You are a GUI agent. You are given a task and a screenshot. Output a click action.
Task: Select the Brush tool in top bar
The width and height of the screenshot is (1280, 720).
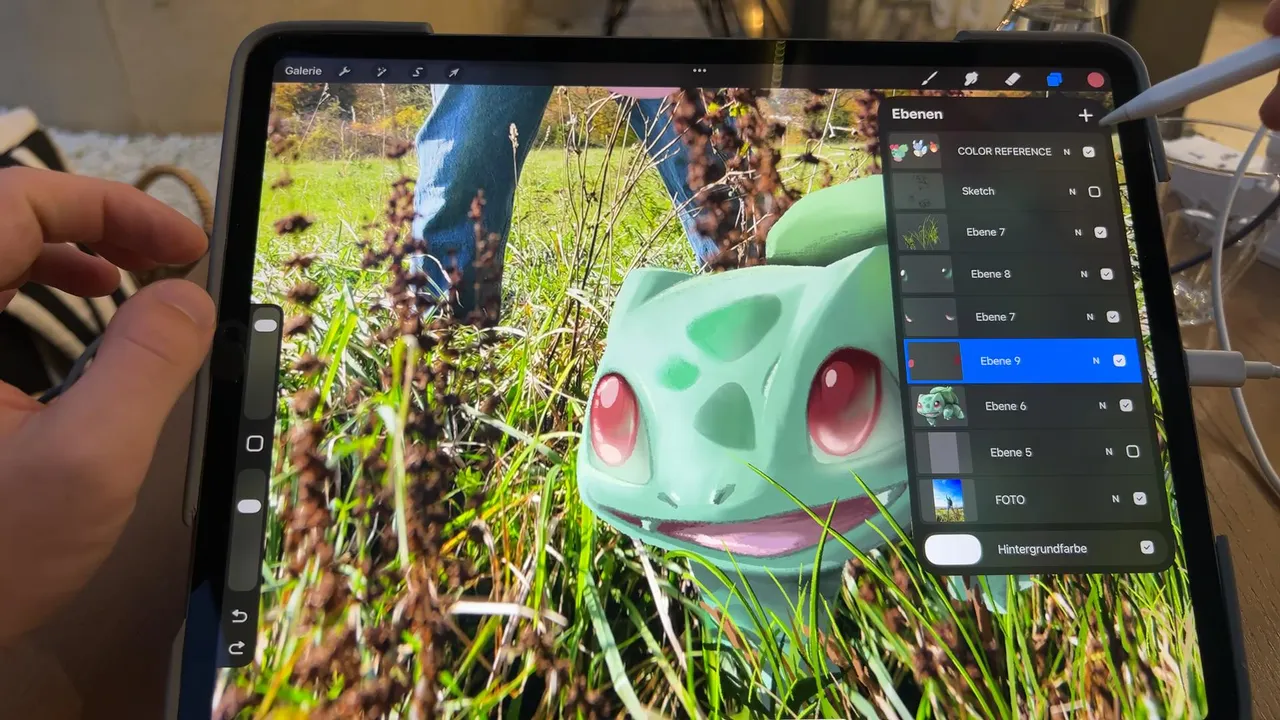click(x=929, y=78)
